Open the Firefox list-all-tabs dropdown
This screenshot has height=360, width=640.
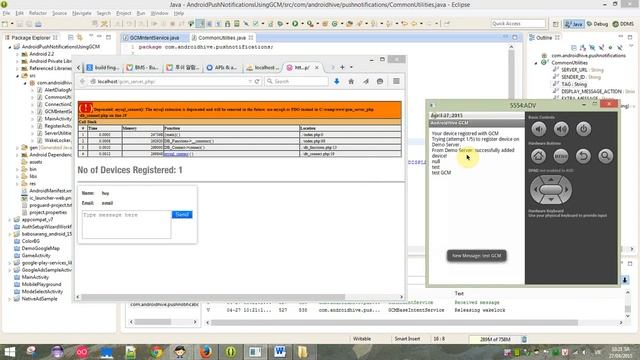pos(351,67)
